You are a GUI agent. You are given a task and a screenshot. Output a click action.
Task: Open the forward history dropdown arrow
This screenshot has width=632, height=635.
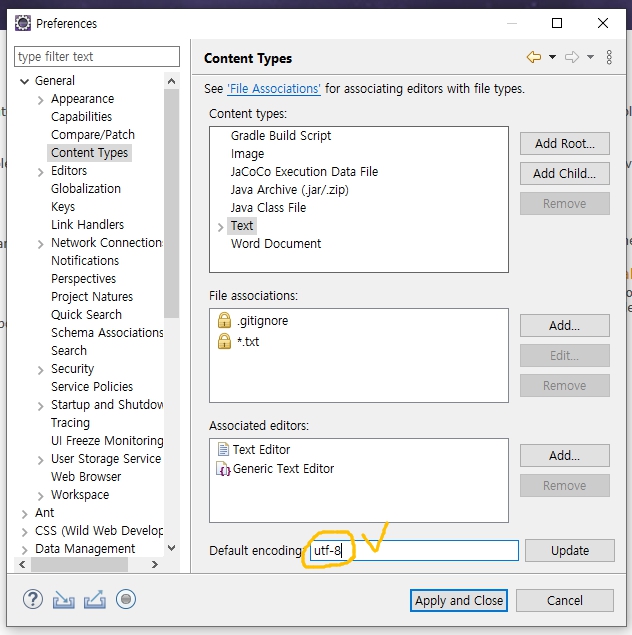coord(590,57)
